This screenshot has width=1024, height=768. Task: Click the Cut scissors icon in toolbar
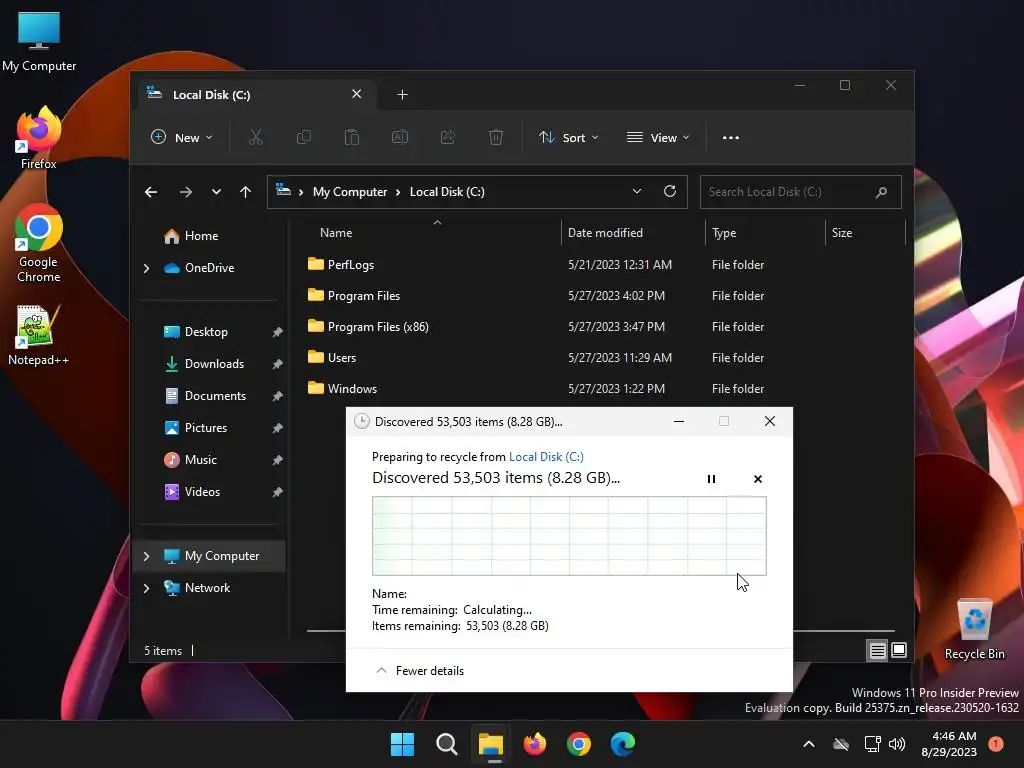255,137
